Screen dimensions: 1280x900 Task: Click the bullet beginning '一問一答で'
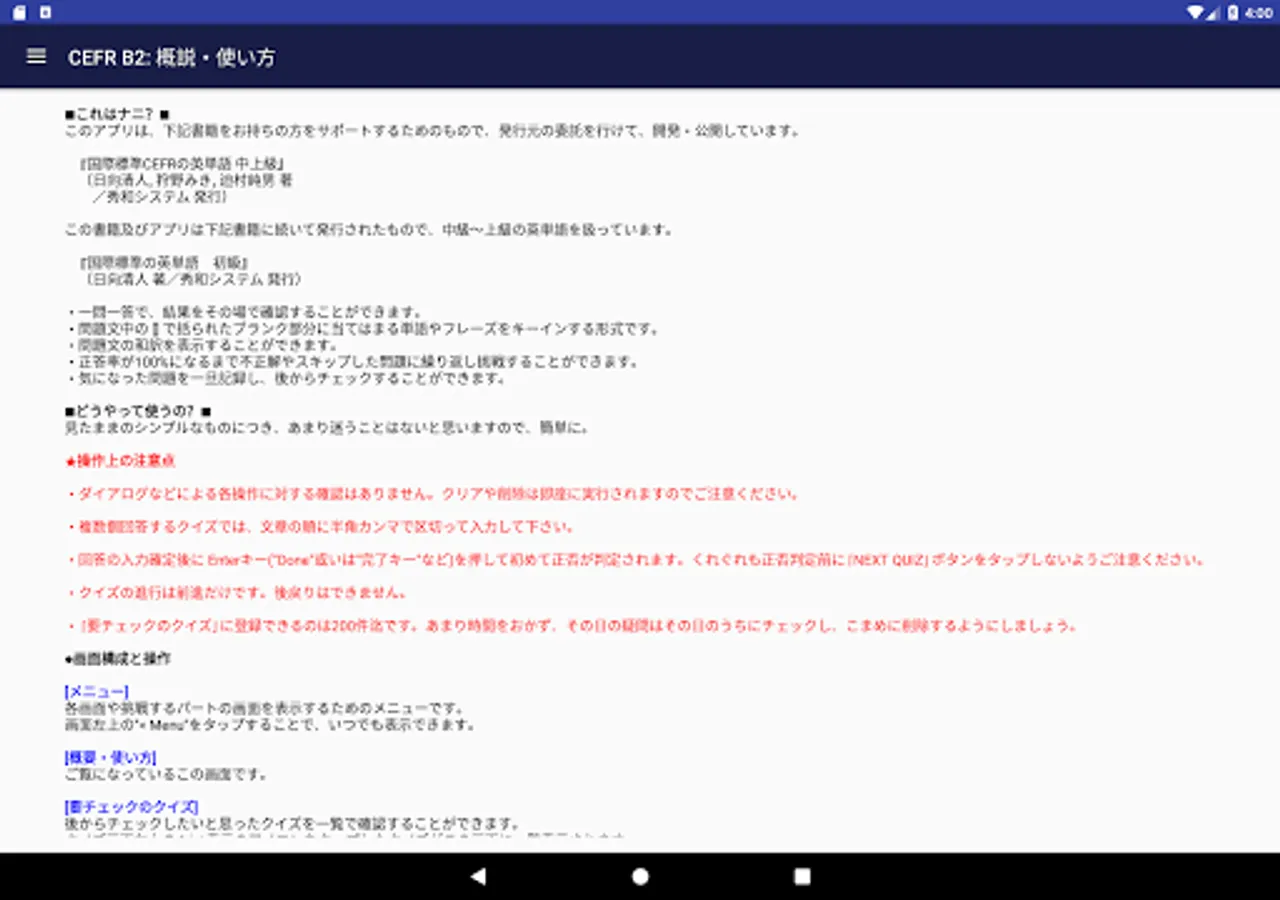point(245,312)
